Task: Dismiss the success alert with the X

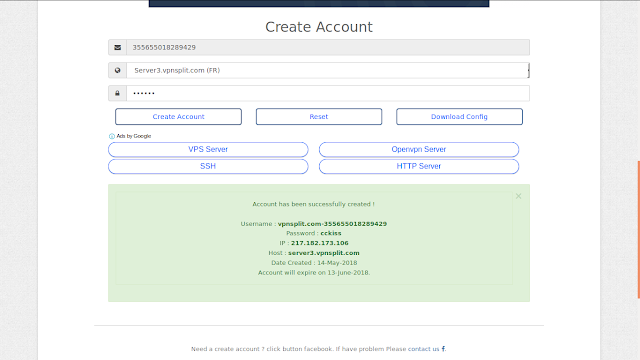Action: point(518,196)
